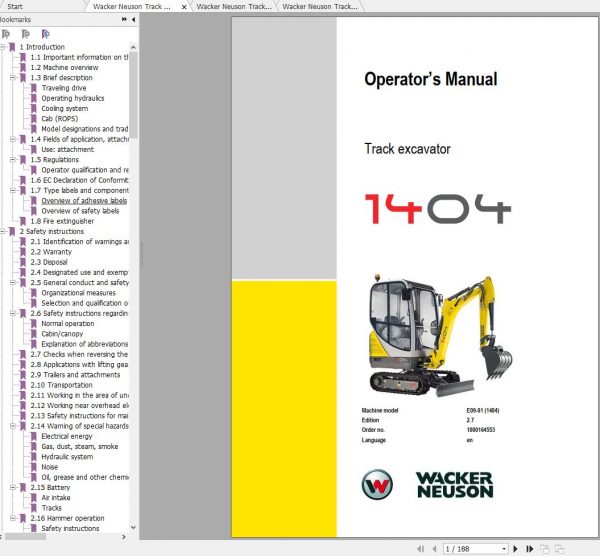Open the Hydraulic system bookmark

67,457
